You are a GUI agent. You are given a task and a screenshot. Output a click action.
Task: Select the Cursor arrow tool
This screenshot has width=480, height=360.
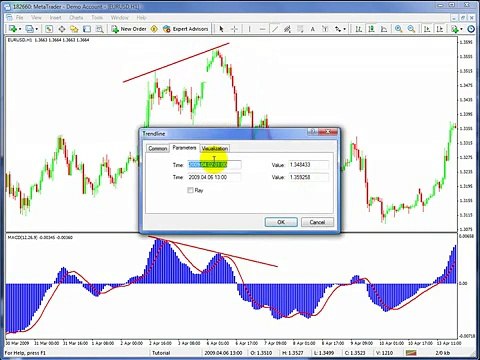pos(221,29)
